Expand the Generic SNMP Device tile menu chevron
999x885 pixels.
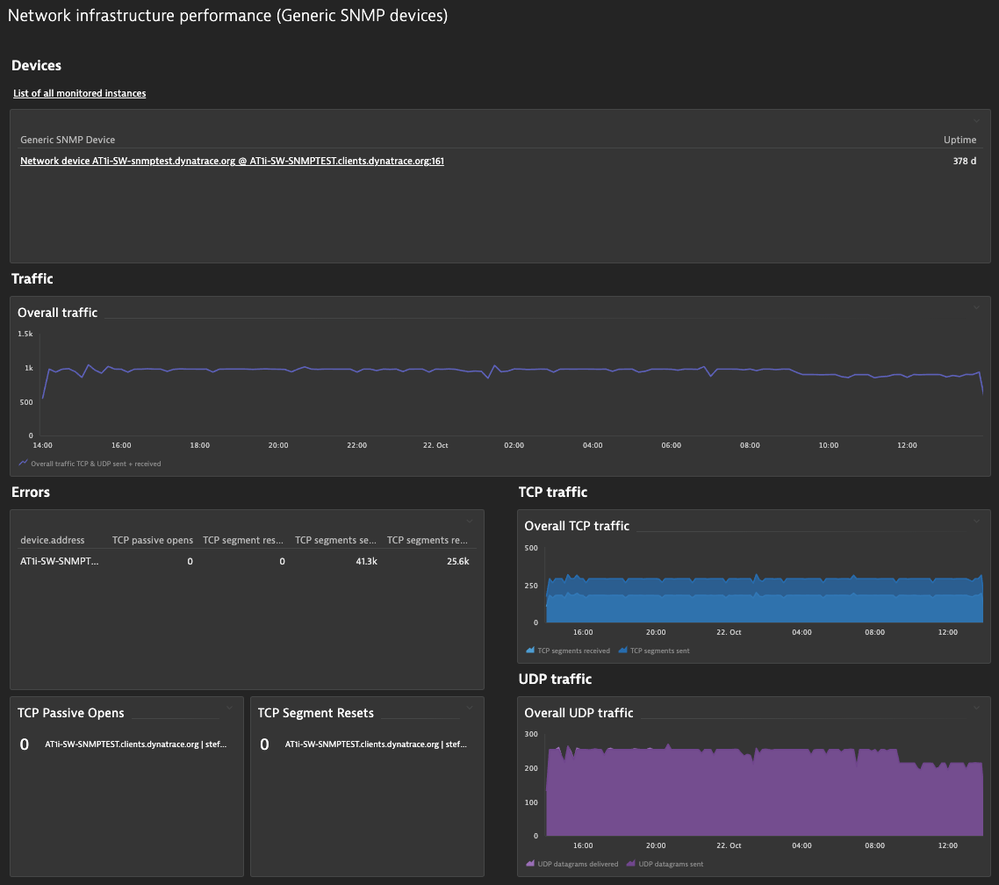tap(977, 121)
